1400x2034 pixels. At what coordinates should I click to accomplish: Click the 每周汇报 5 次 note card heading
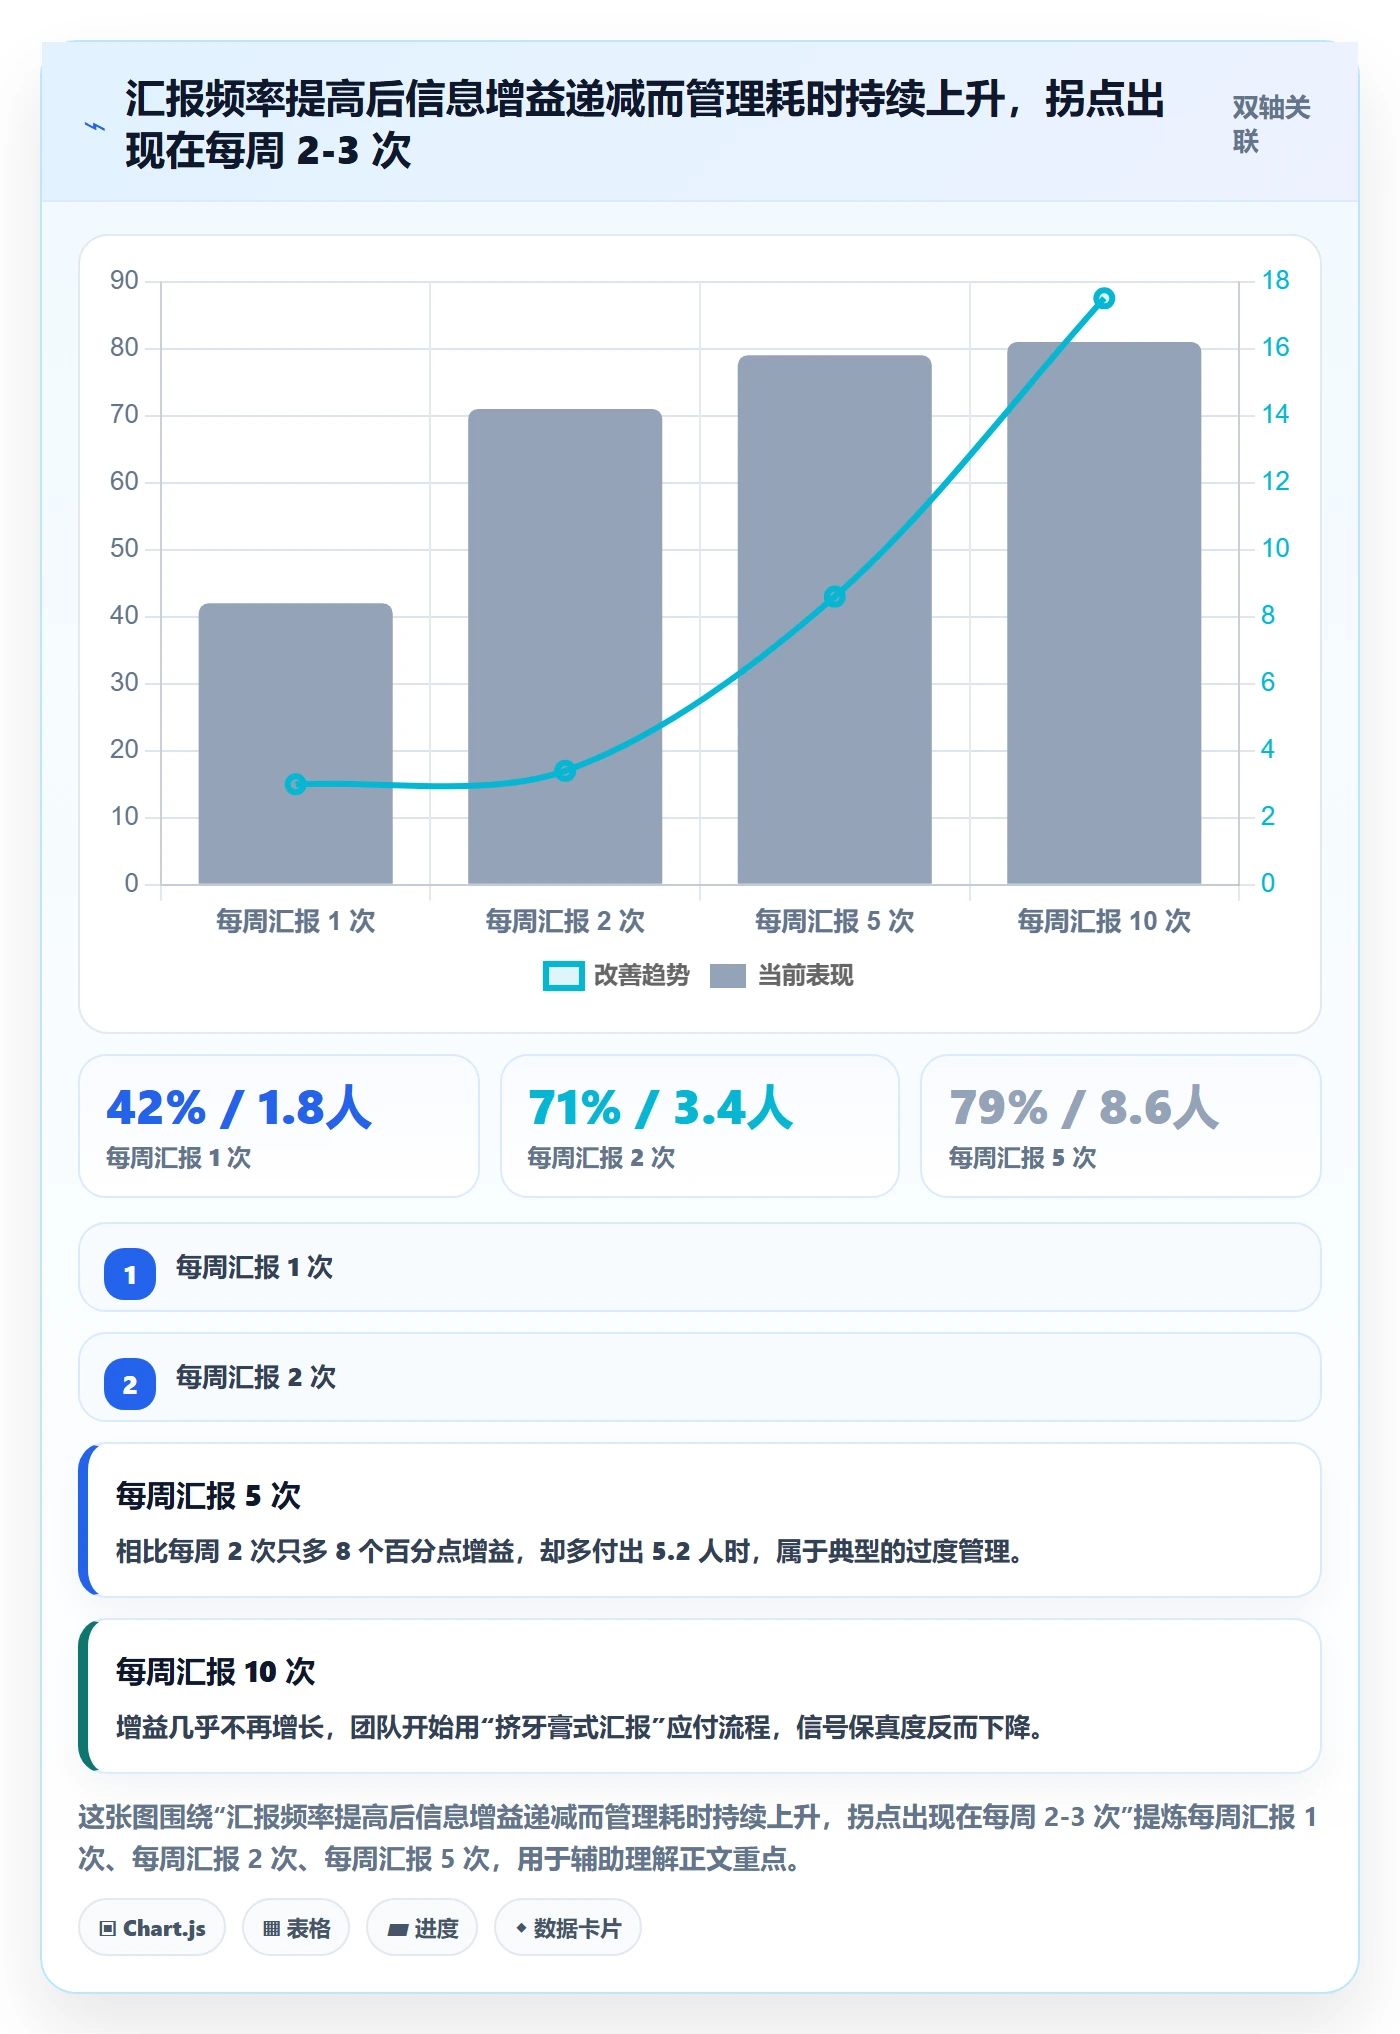click(x=208, y=1496)
